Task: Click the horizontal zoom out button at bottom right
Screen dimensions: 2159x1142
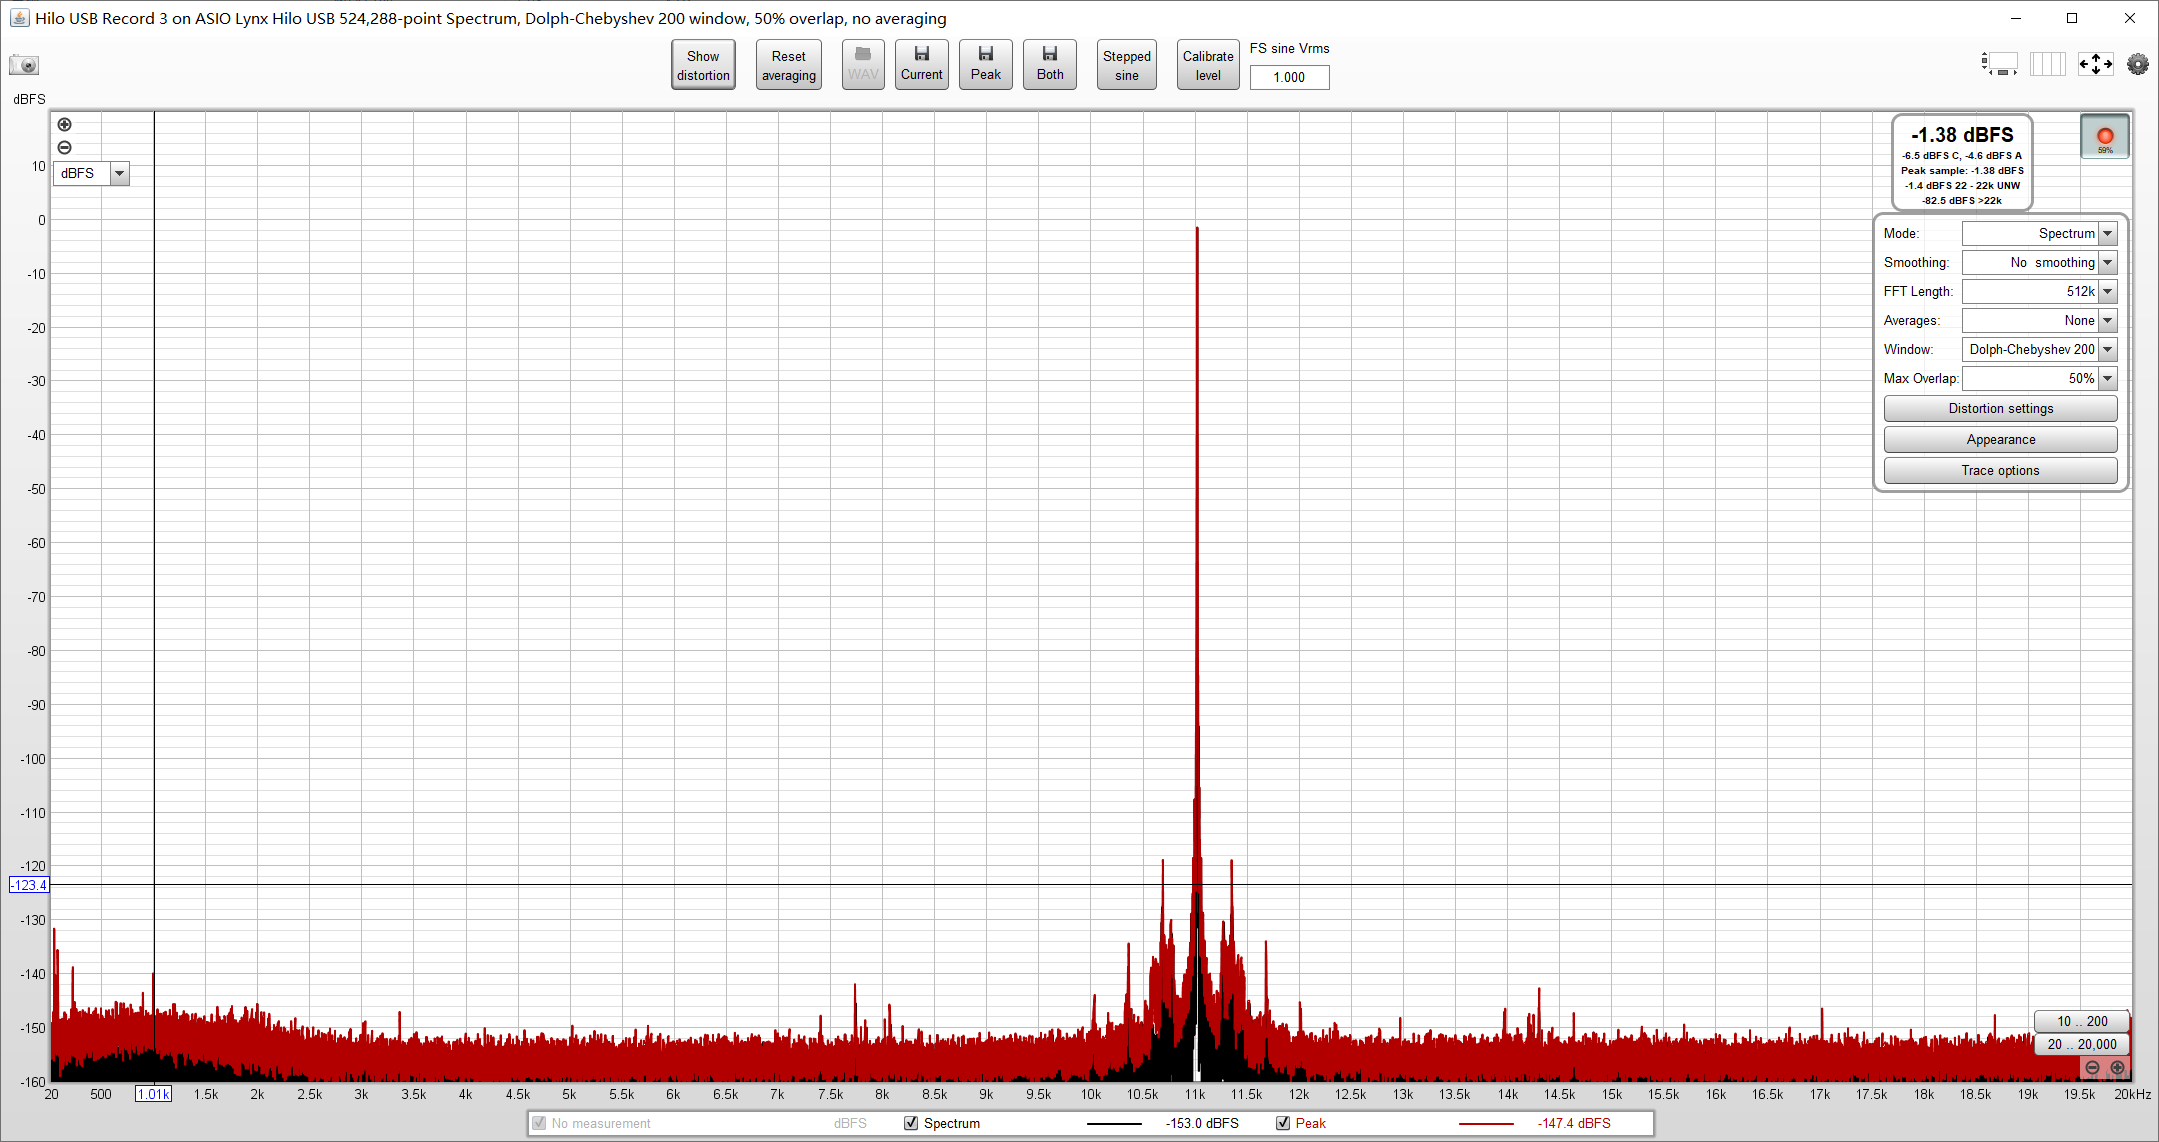Action: 2092,1068
